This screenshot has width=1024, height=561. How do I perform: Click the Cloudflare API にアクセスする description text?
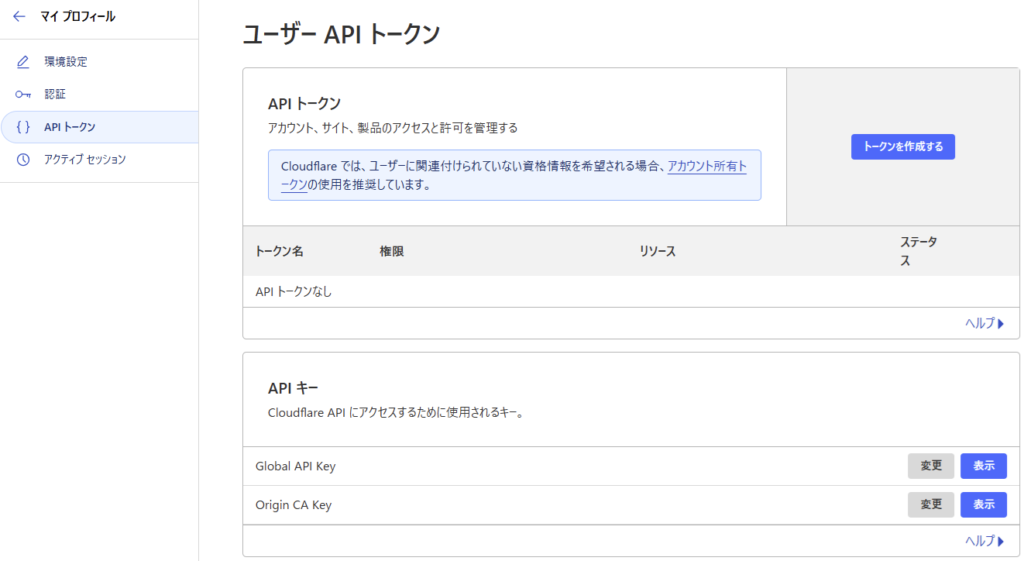click(x=396, y=413)
